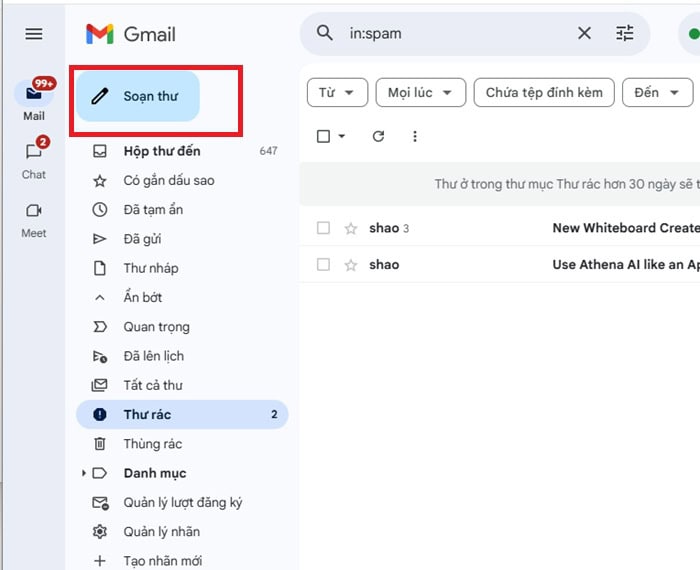The height and width of the screenshot is (570, 700).
Task: Select the Thư rác spam folder
Action: [x=182, y=415]
